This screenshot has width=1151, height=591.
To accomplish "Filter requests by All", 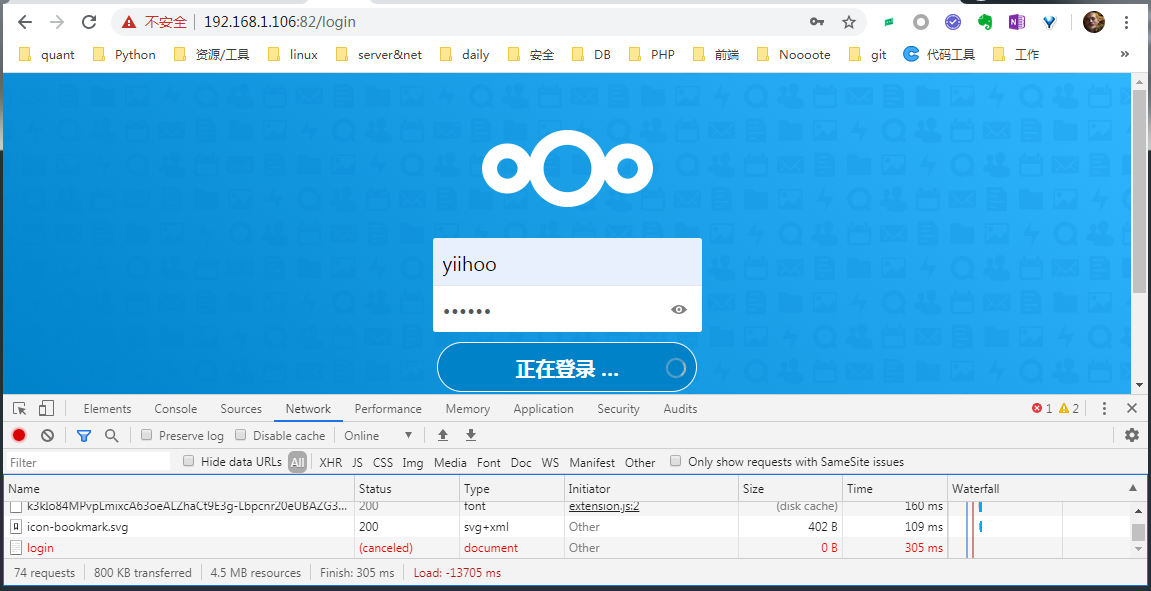I will (x=297, y=463).
